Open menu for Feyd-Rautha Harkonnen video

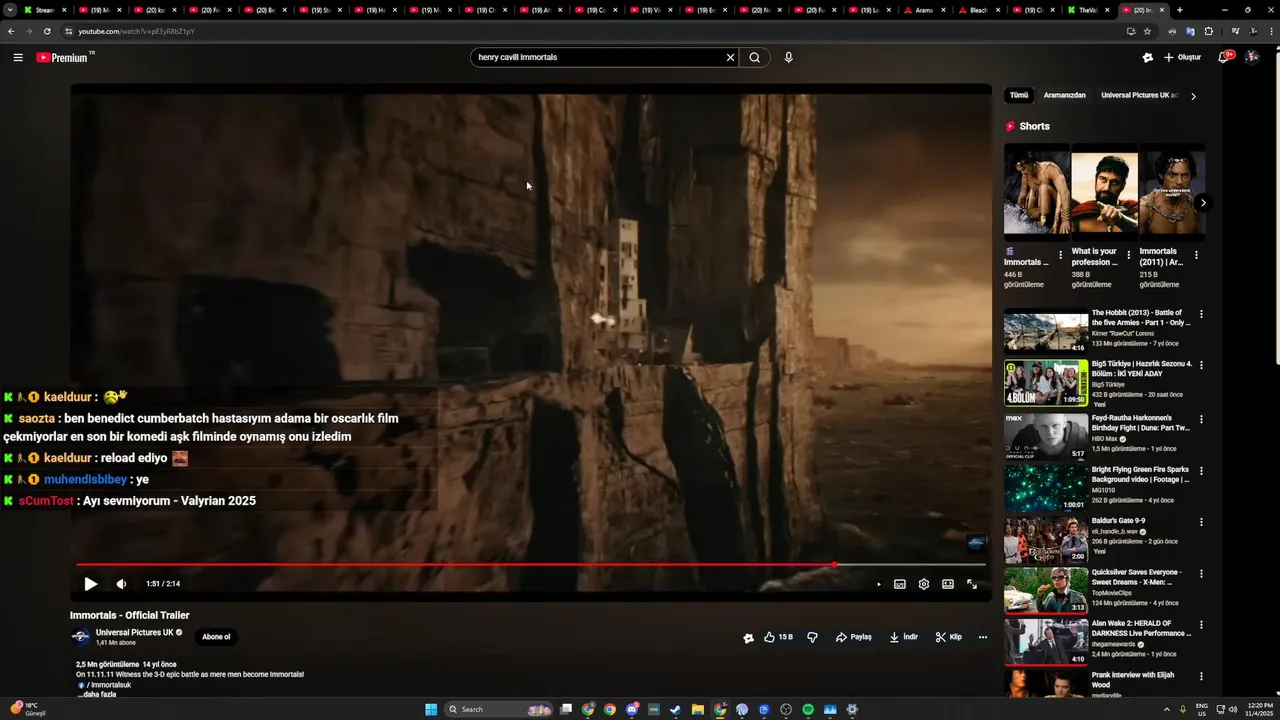point(1201,420)
